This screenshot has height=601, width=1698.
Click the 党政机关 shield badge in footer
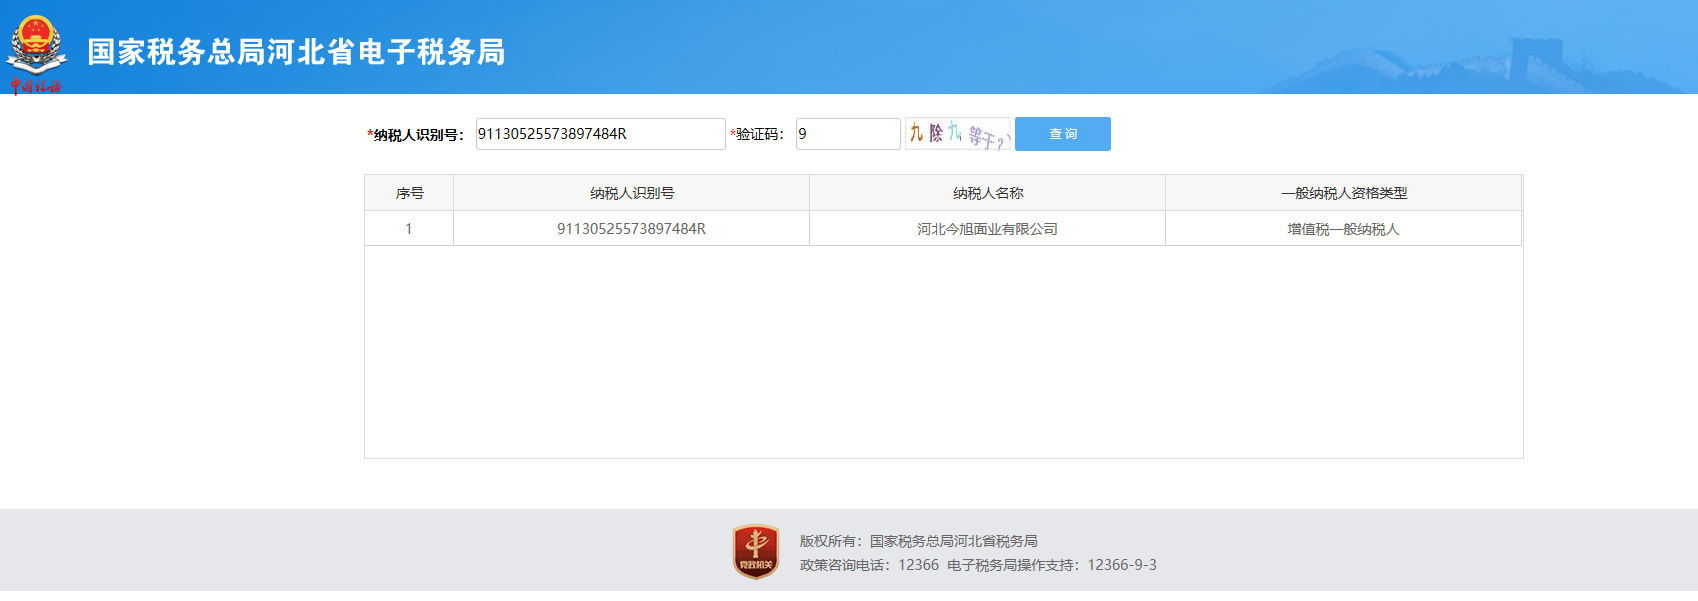click(755, 552)
